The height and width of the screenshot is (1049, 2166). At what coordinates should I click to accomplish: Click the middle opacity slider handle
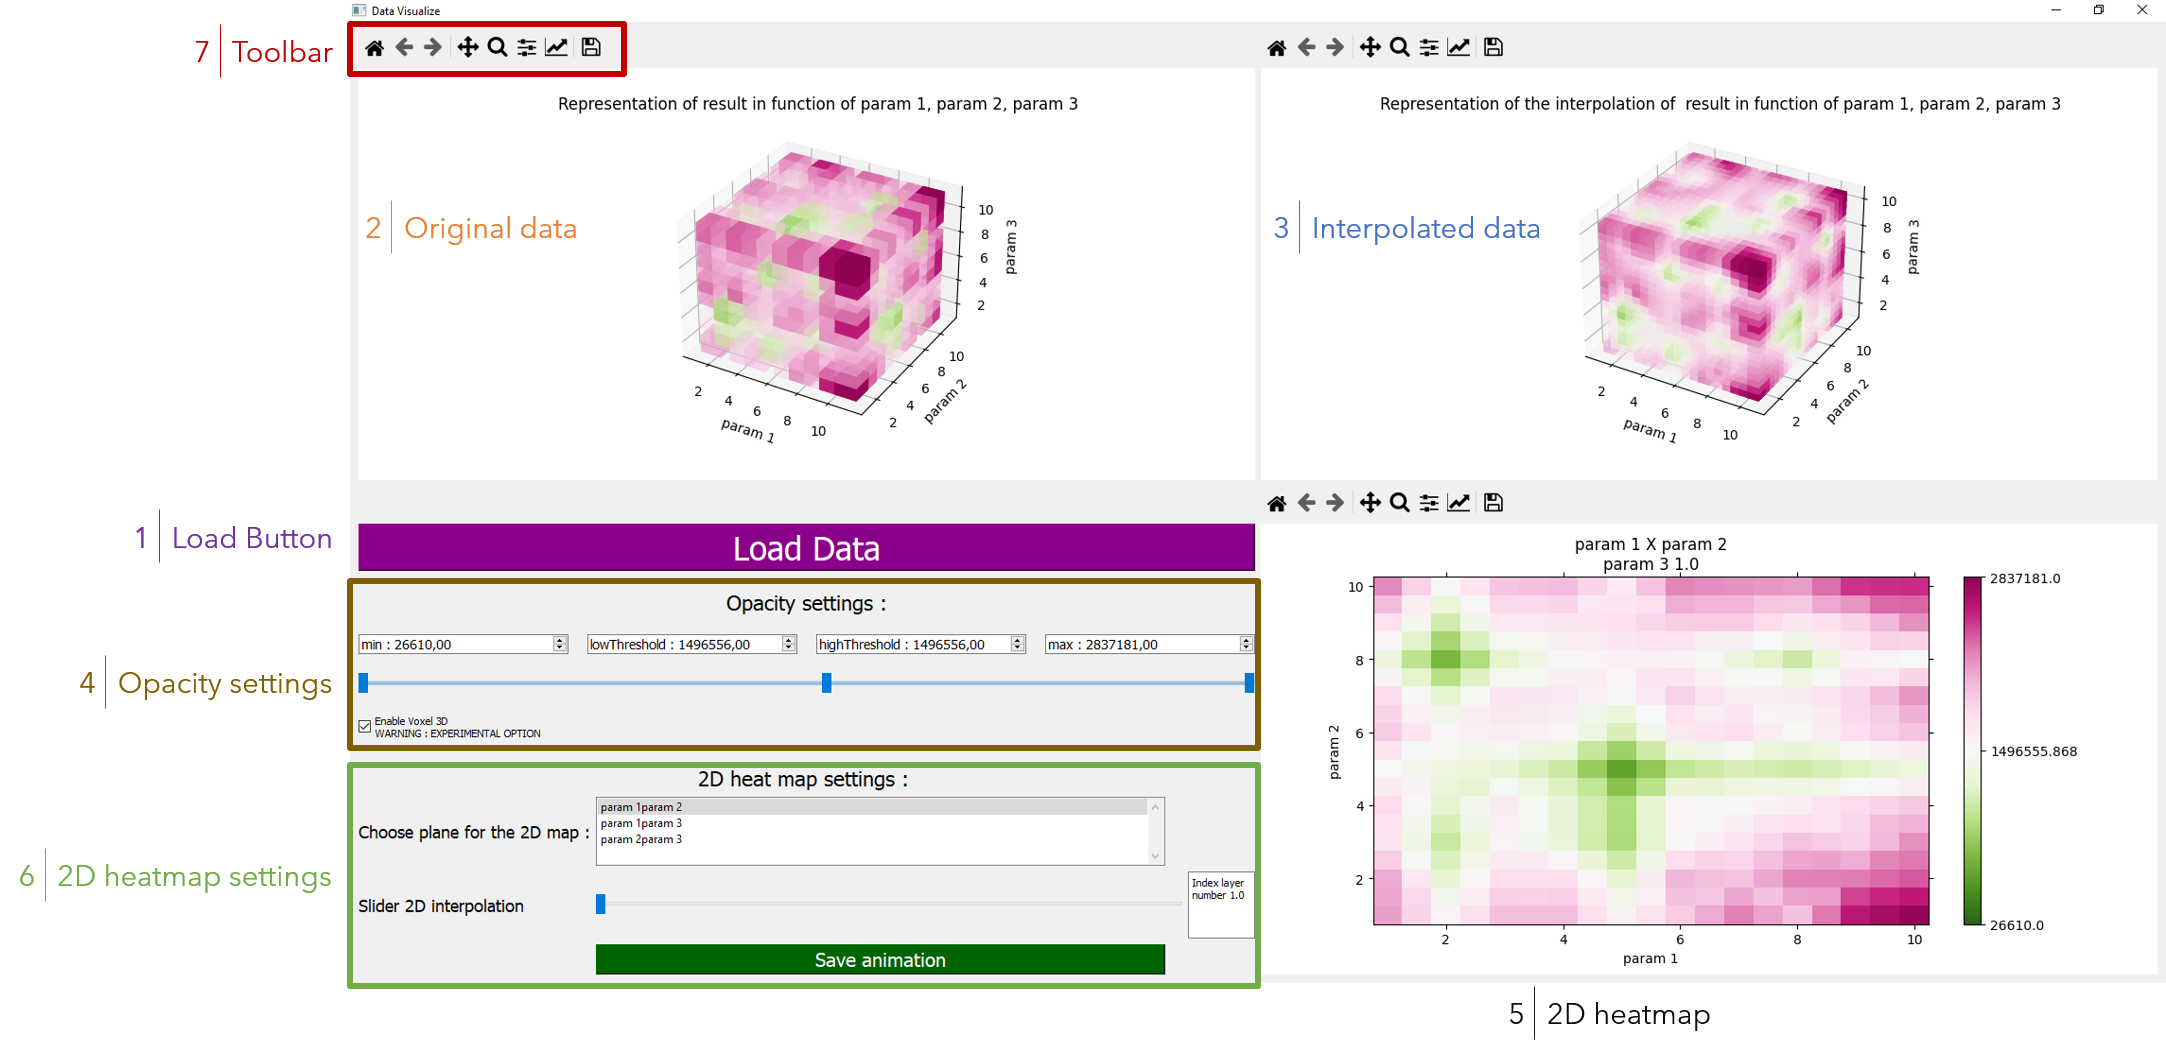point(827,683)
